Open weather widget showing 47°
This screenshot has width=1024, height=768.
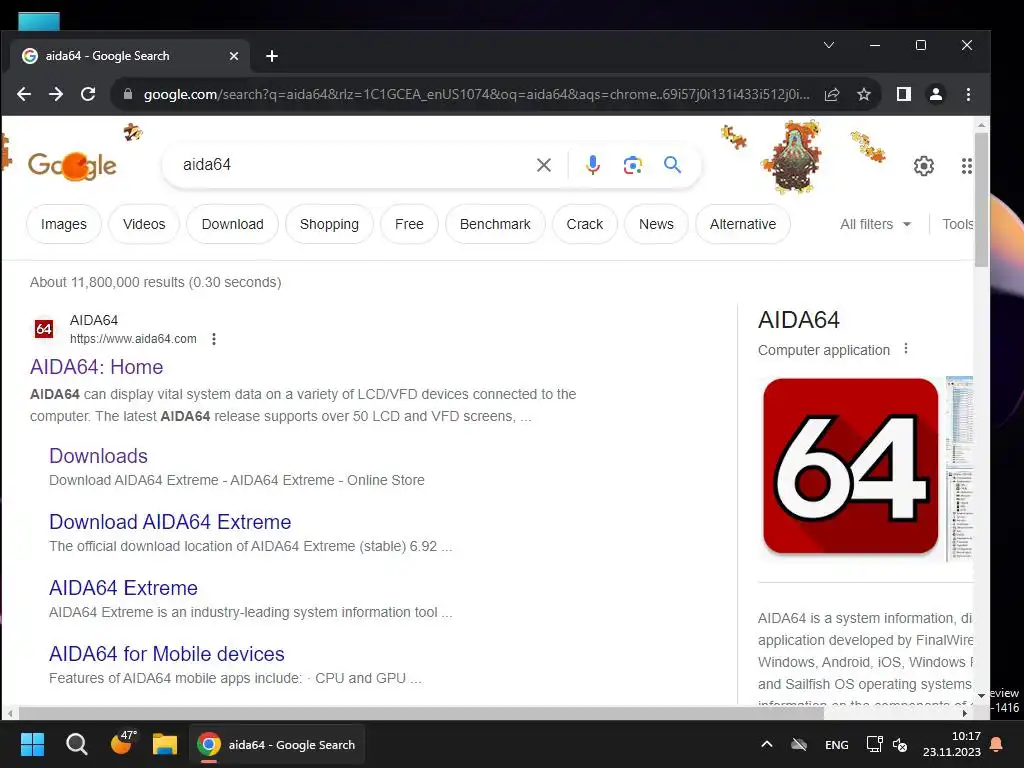coord(122,743)
